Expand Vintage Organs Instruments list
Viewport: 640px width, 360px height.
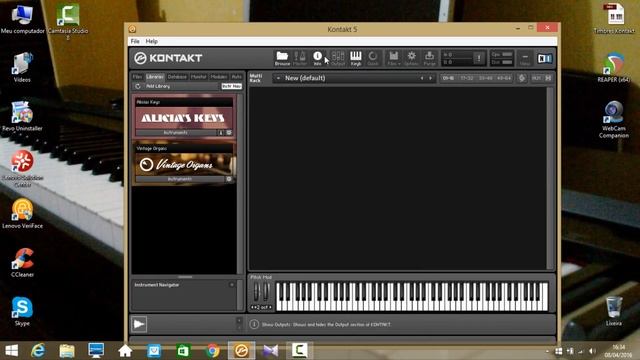click(x=180, y=179)
